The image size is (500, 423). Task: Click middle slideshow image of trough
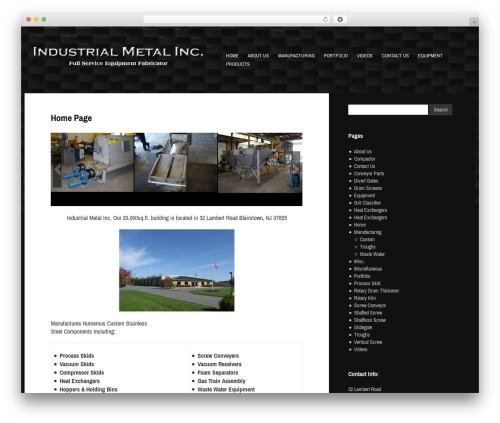coord(176,163)
